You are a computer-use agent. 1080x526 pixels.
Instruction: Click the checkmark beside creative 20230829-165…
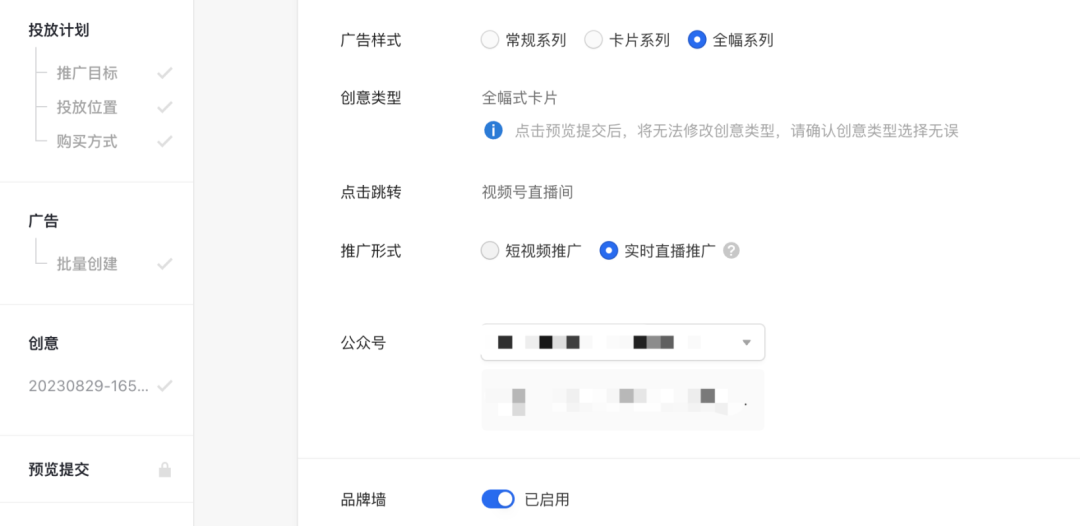(165, 386)
